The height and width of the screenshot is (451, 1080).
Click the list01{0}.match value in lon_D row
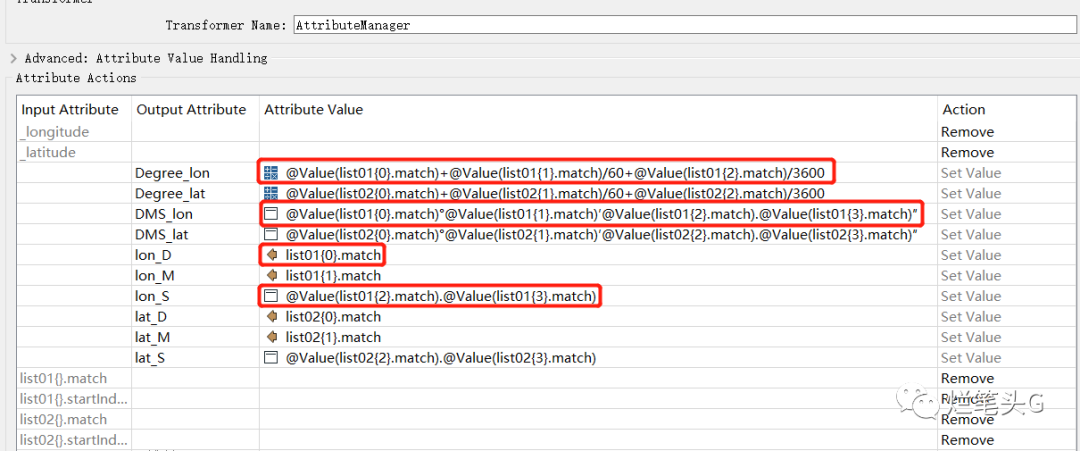[x=333, y=255]
